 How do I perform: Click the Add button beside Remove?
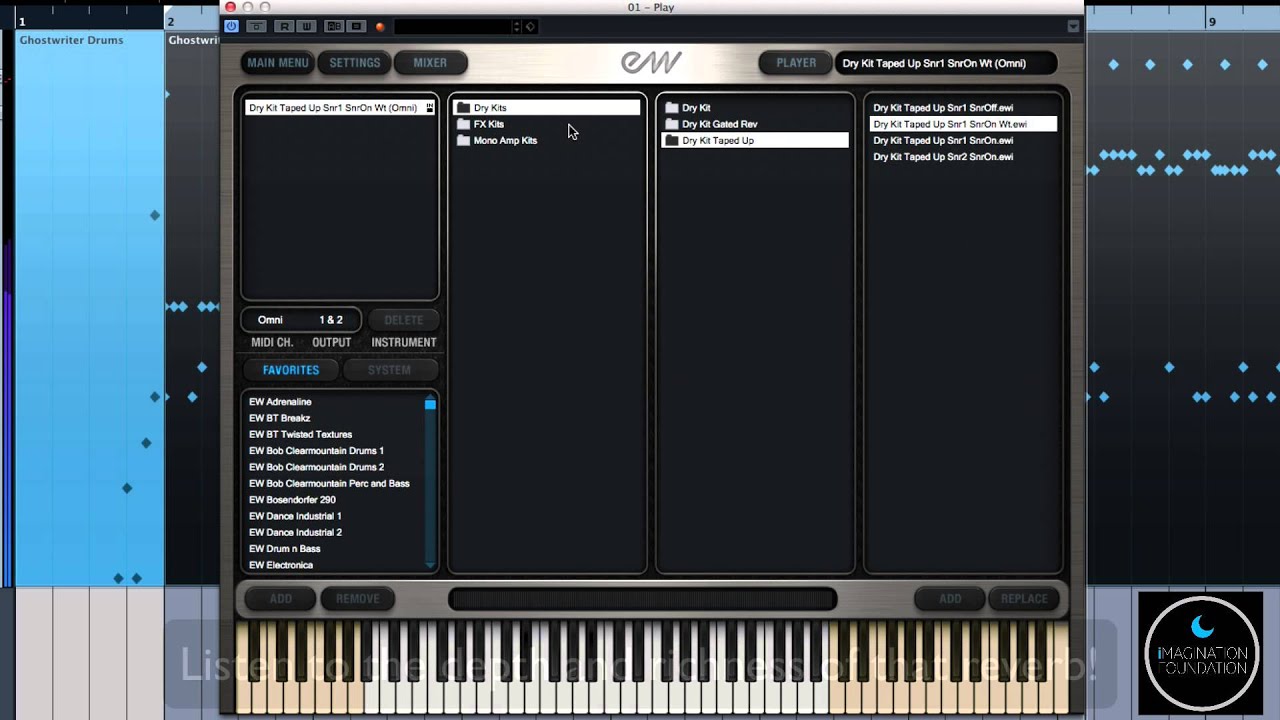point(281,599)
